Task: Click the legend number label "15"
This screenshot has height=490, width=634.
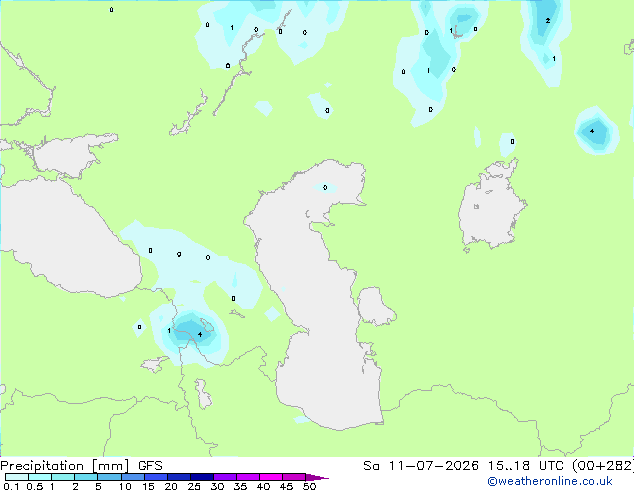Action: 148,486
